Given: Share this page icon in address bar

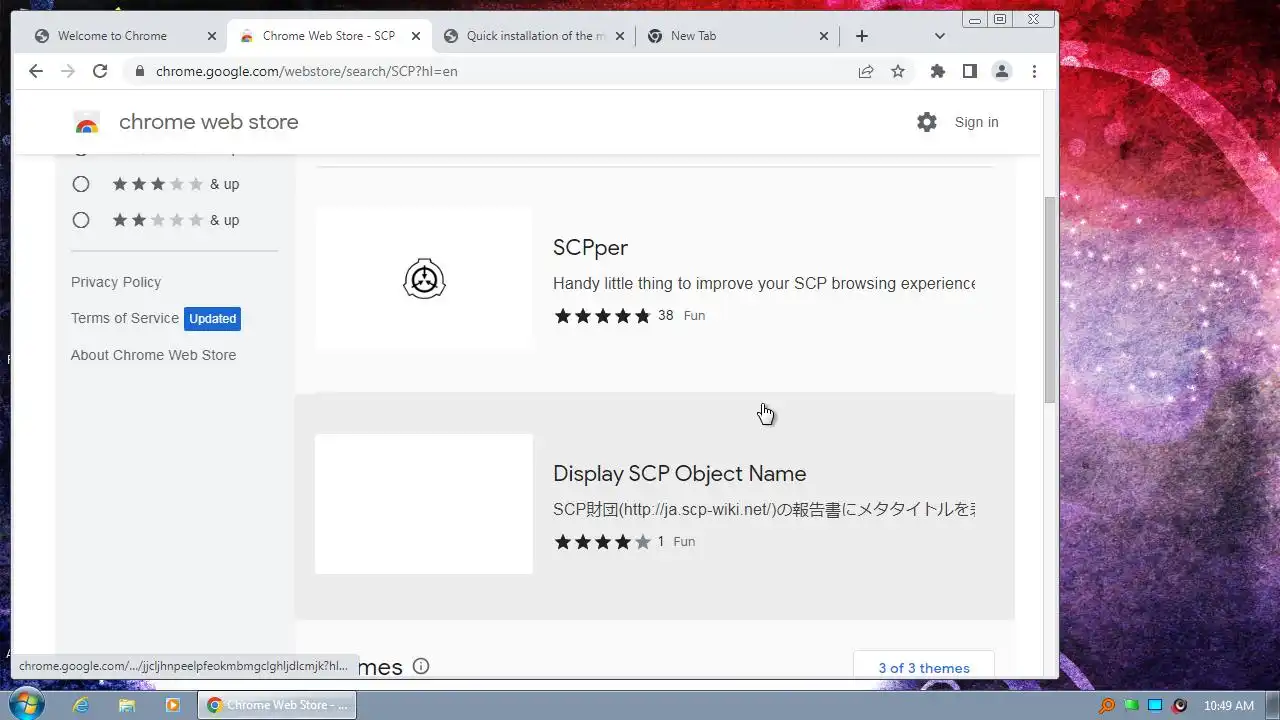Looking at the screenshot, I should pyautogui.click(x=866, y=71).
